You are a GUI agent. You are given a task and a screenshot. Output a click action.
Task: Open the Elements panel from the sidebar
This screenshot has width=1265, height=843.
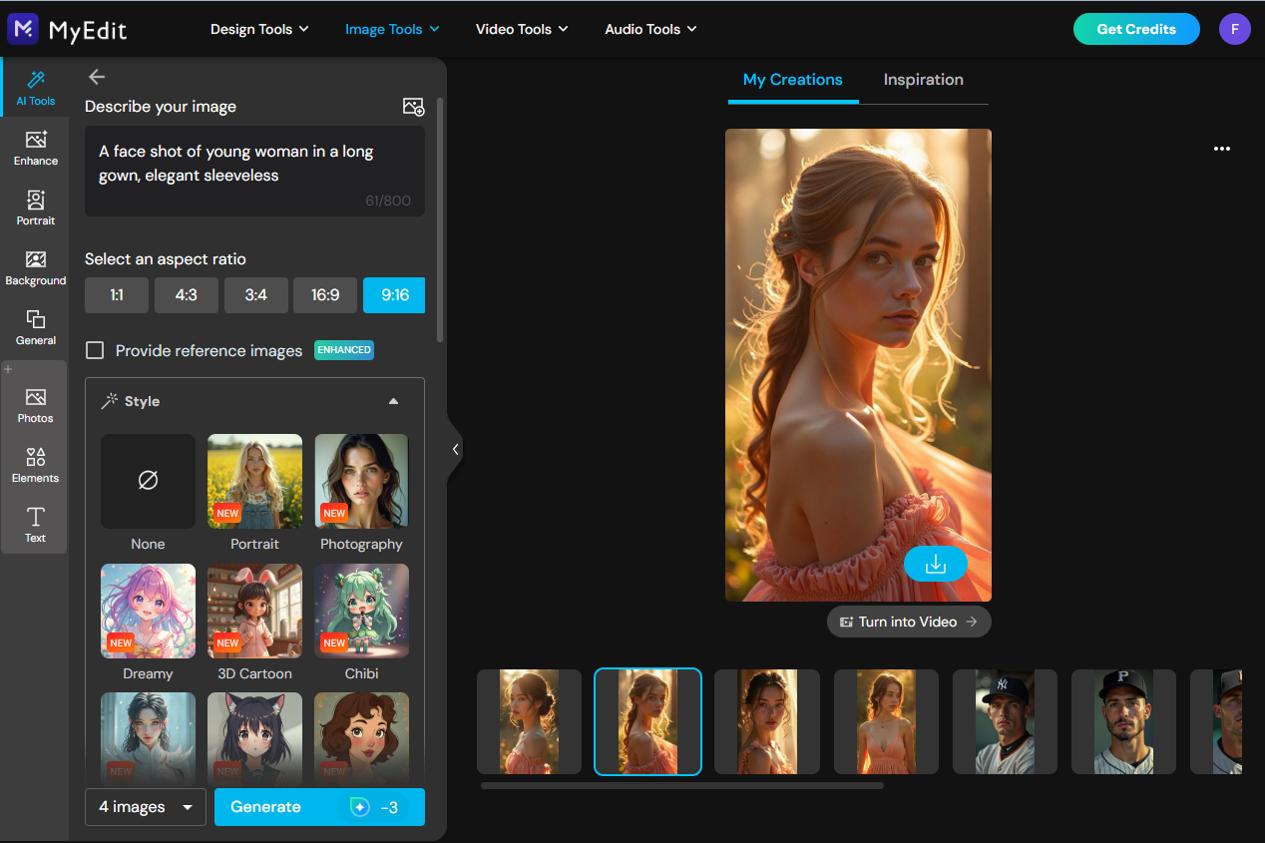pos(35,463)
